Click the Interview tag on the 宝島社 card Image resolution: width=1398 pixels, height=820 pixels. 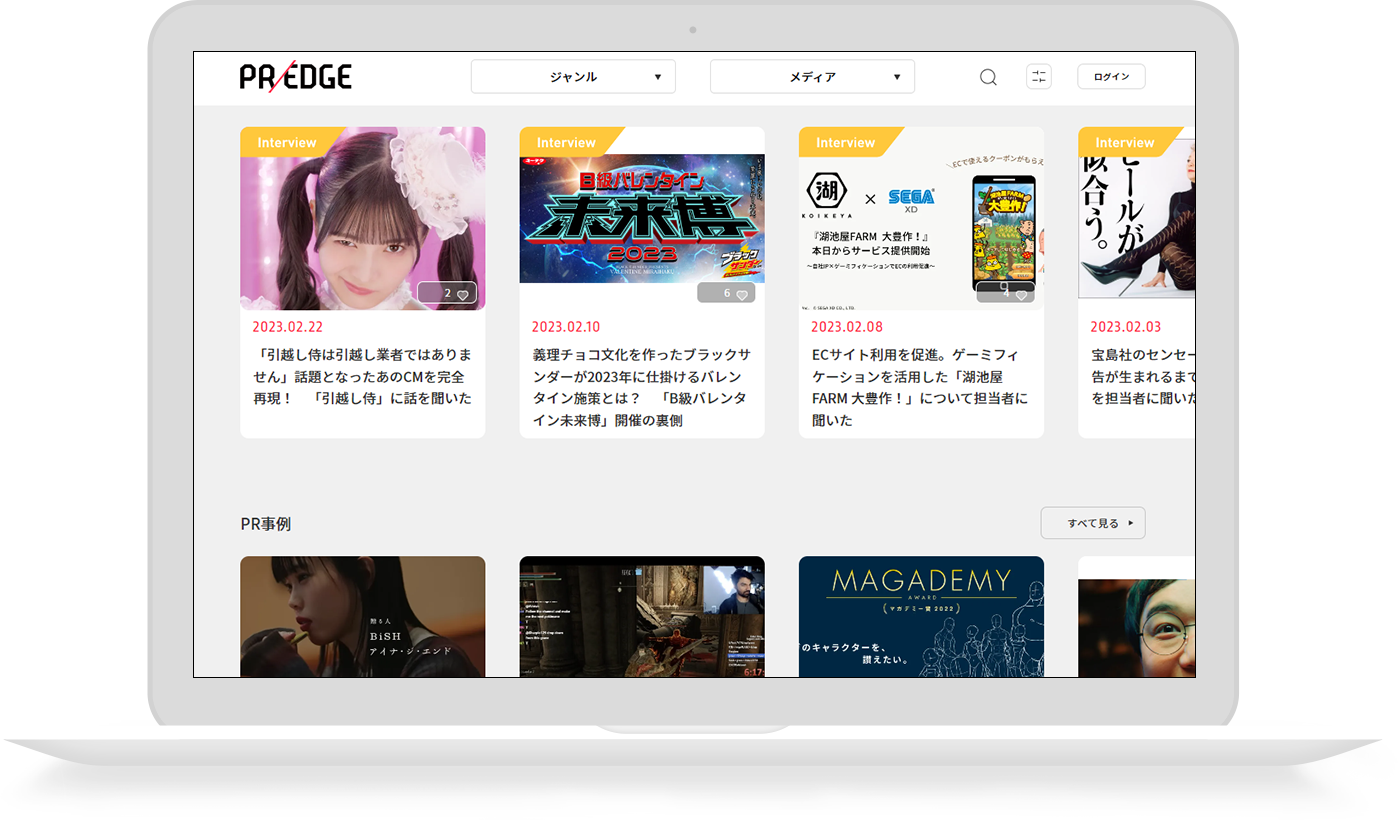[x=1125, y=143]
